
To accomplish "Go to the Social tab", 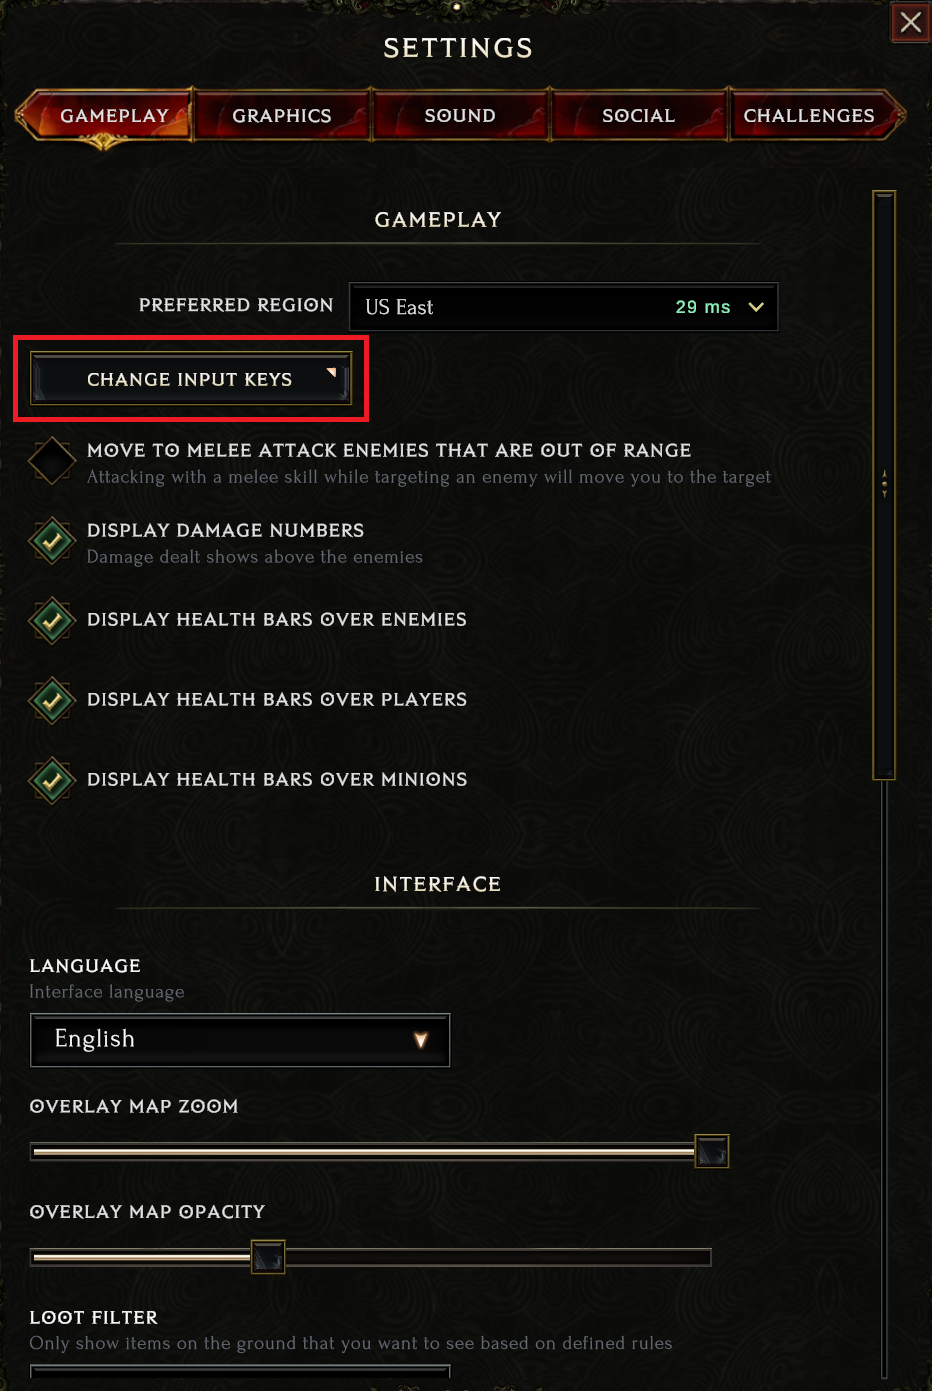I will (638, 116).
